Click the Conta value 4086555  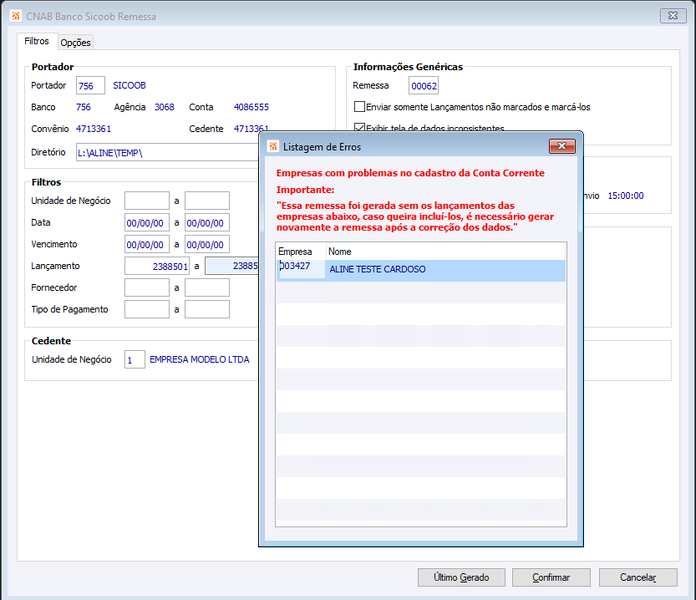tap(251, 107)
